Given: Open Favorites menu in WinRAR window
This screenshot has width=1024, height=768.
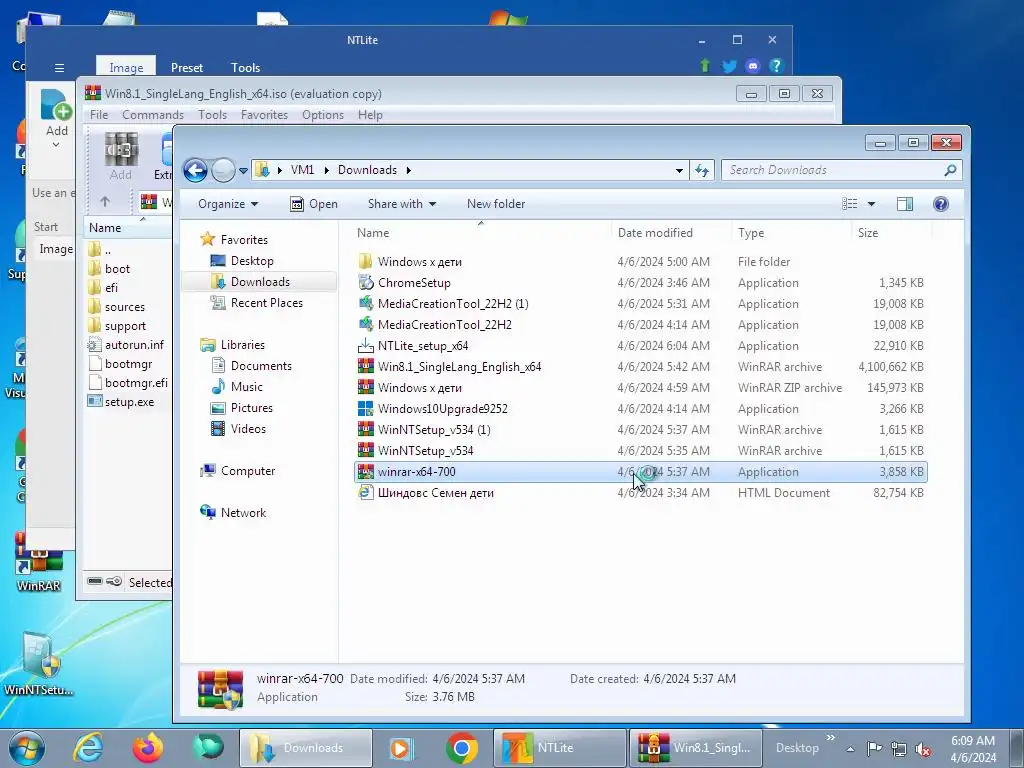Looking at the screenshot, I should click(264, 115).
